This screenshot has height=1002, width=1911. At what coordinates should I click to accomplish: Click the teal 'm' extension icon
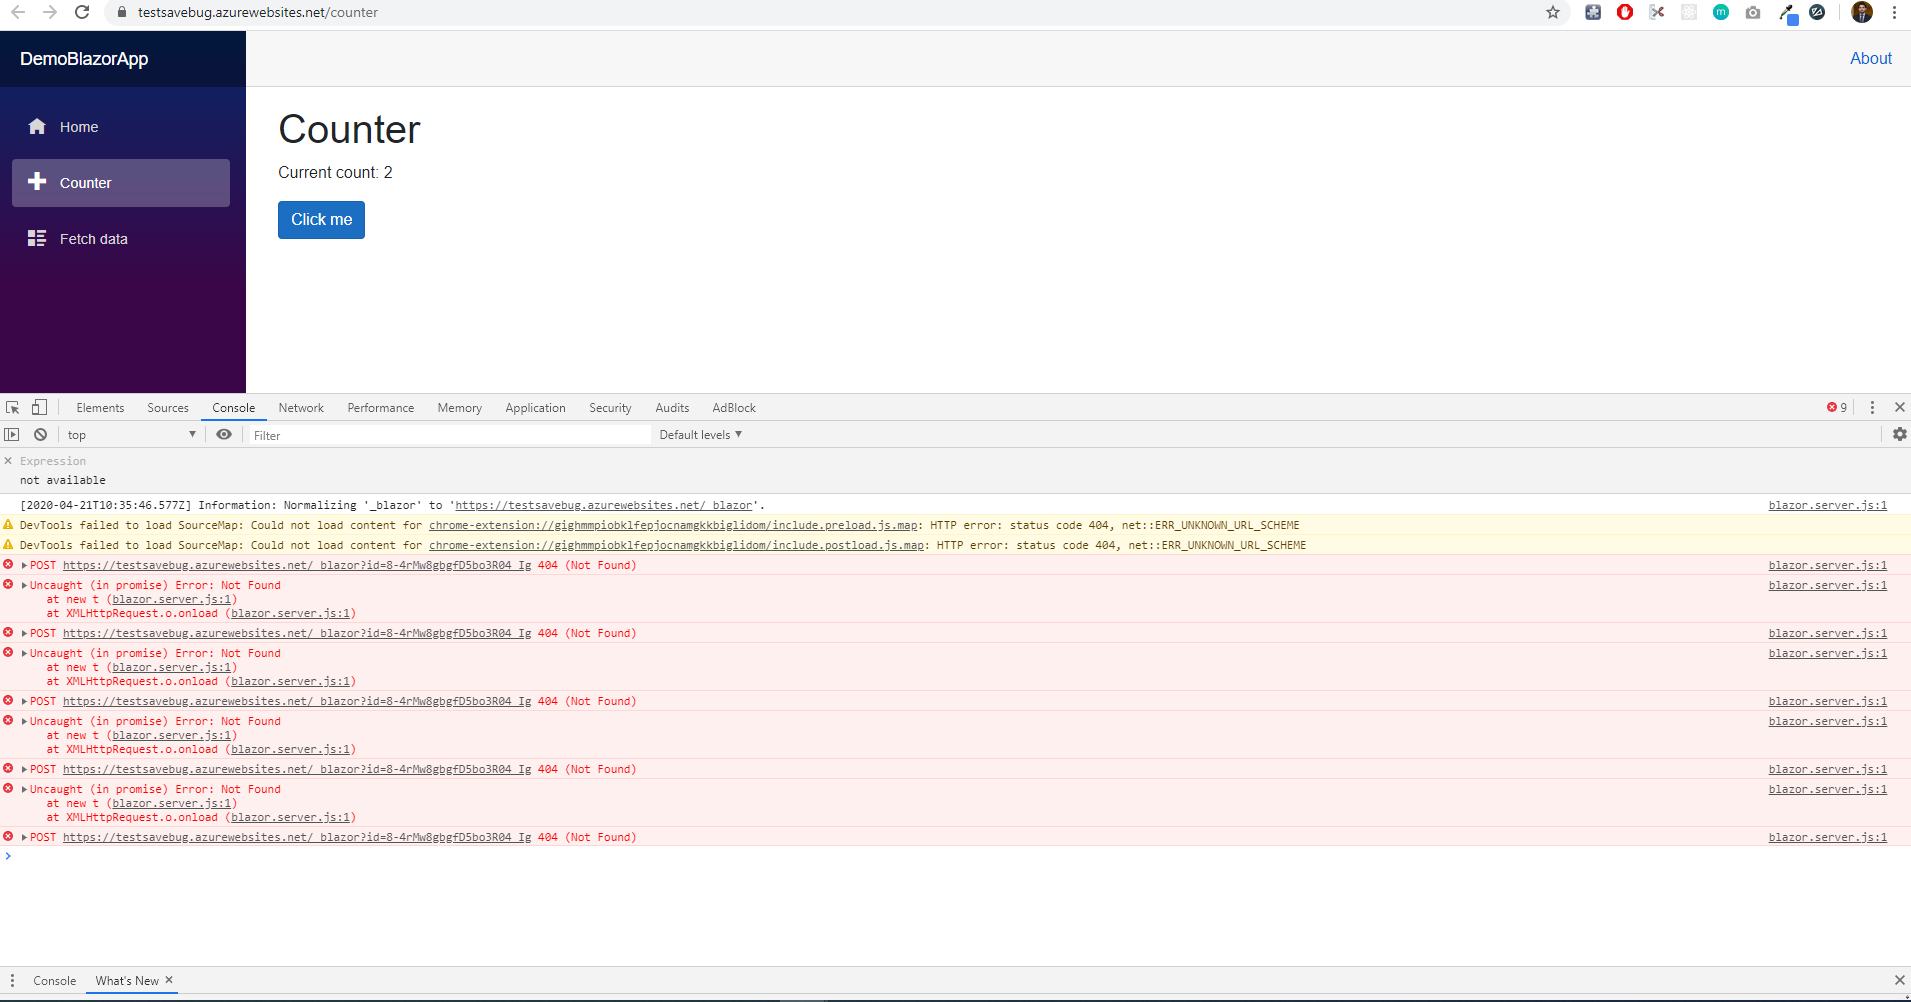pyautogui.click(x=1721, y=12)
